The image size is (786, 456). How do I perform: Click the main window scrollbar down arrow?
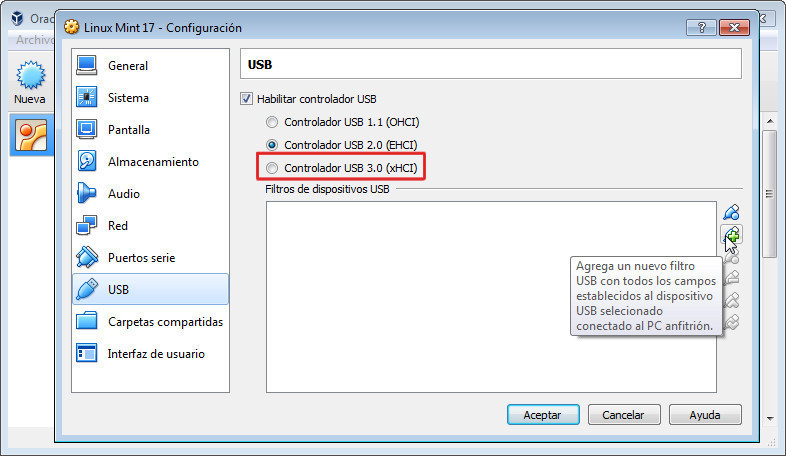(x=770, y=418)
